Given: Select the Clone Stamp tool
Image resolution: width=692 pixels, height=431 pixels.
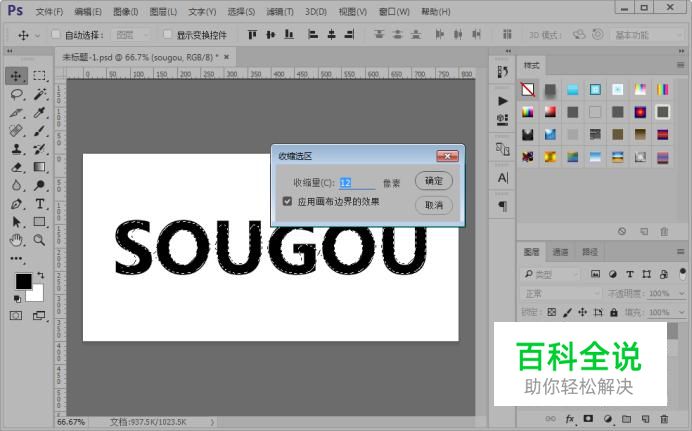Looking at the screenshot, I should pyautogui.click(x=16, y=149).
